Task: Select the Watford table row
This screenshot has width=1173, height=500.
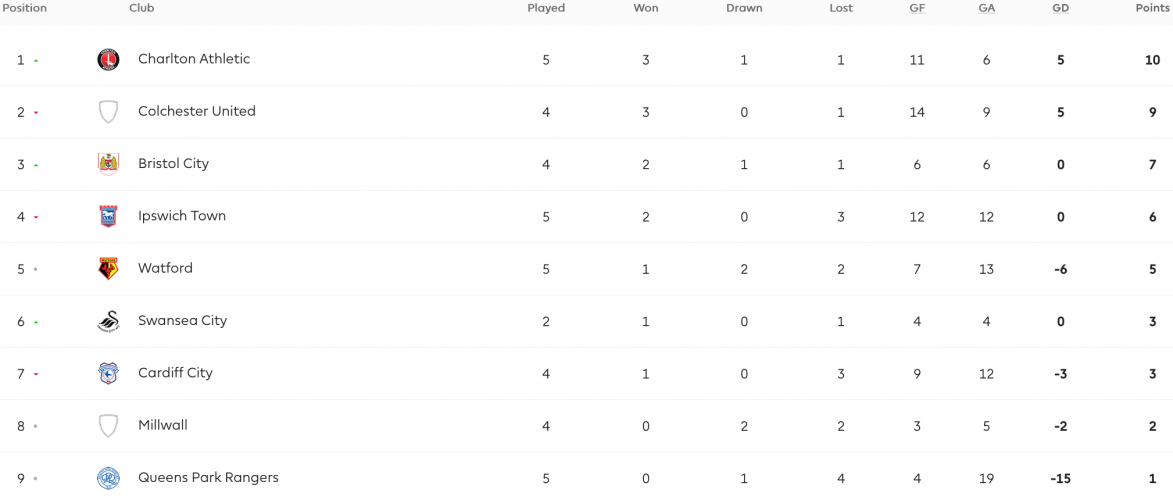Action: coord(586,269)
